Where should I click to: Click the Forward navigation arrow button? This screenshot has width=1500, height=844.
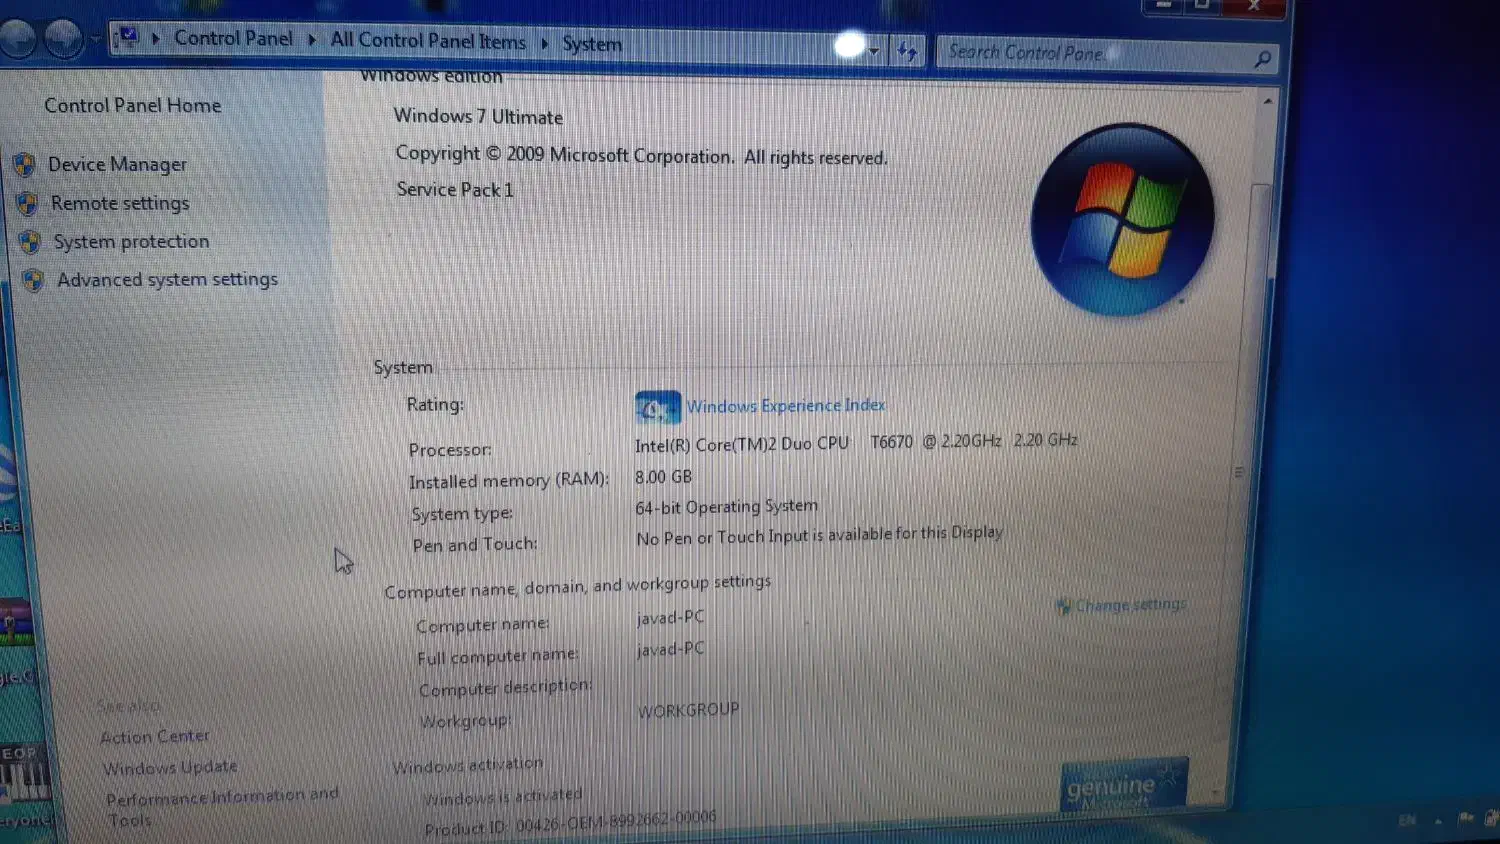64,39
